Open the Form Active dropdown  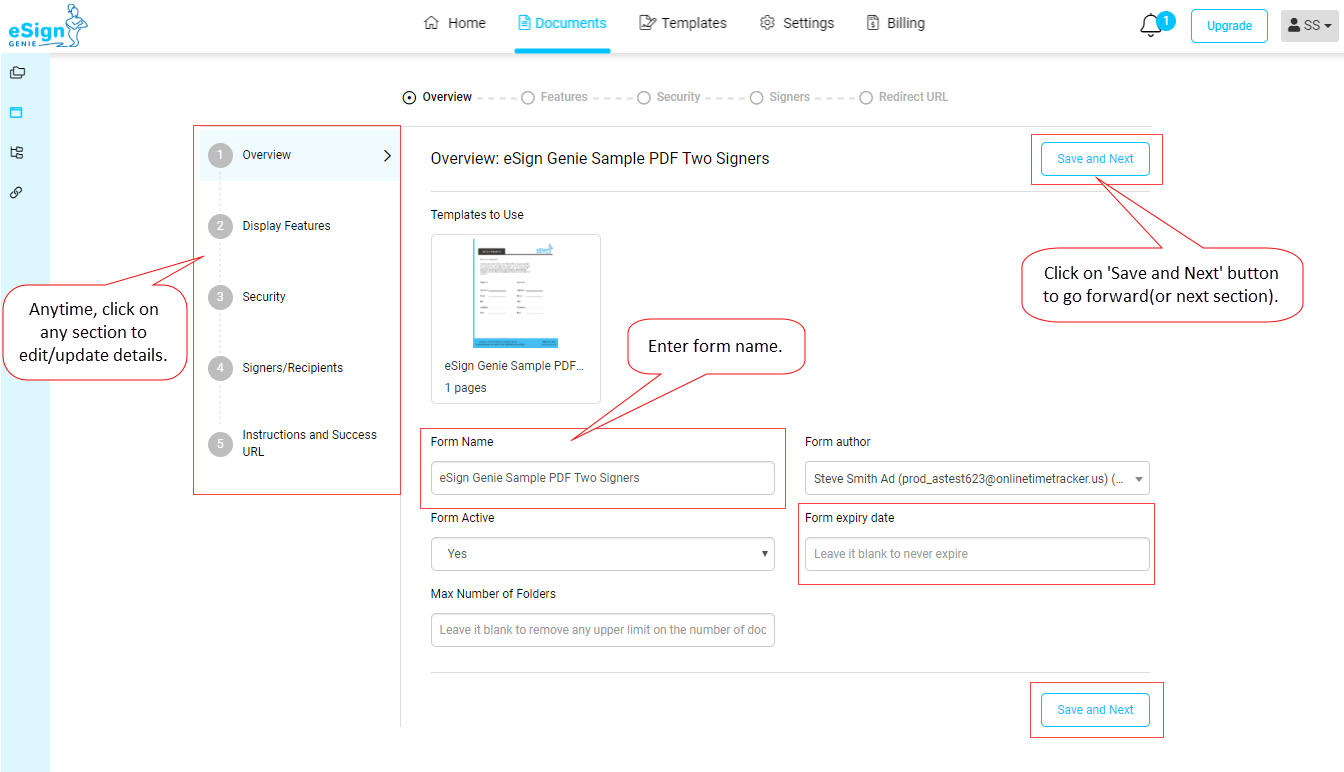tap(603, 554)
